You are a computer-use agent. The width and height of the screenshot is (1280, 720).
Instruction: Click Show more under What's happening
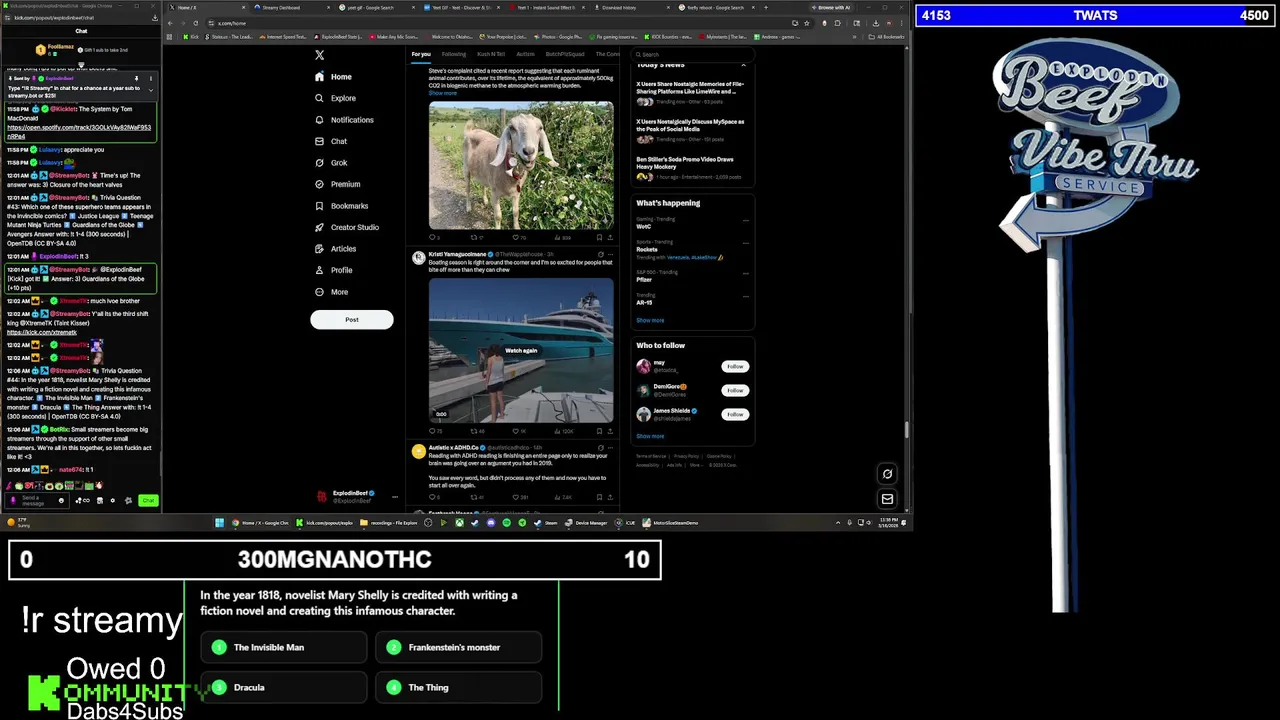pyautogui.click(x=650, y=320)
